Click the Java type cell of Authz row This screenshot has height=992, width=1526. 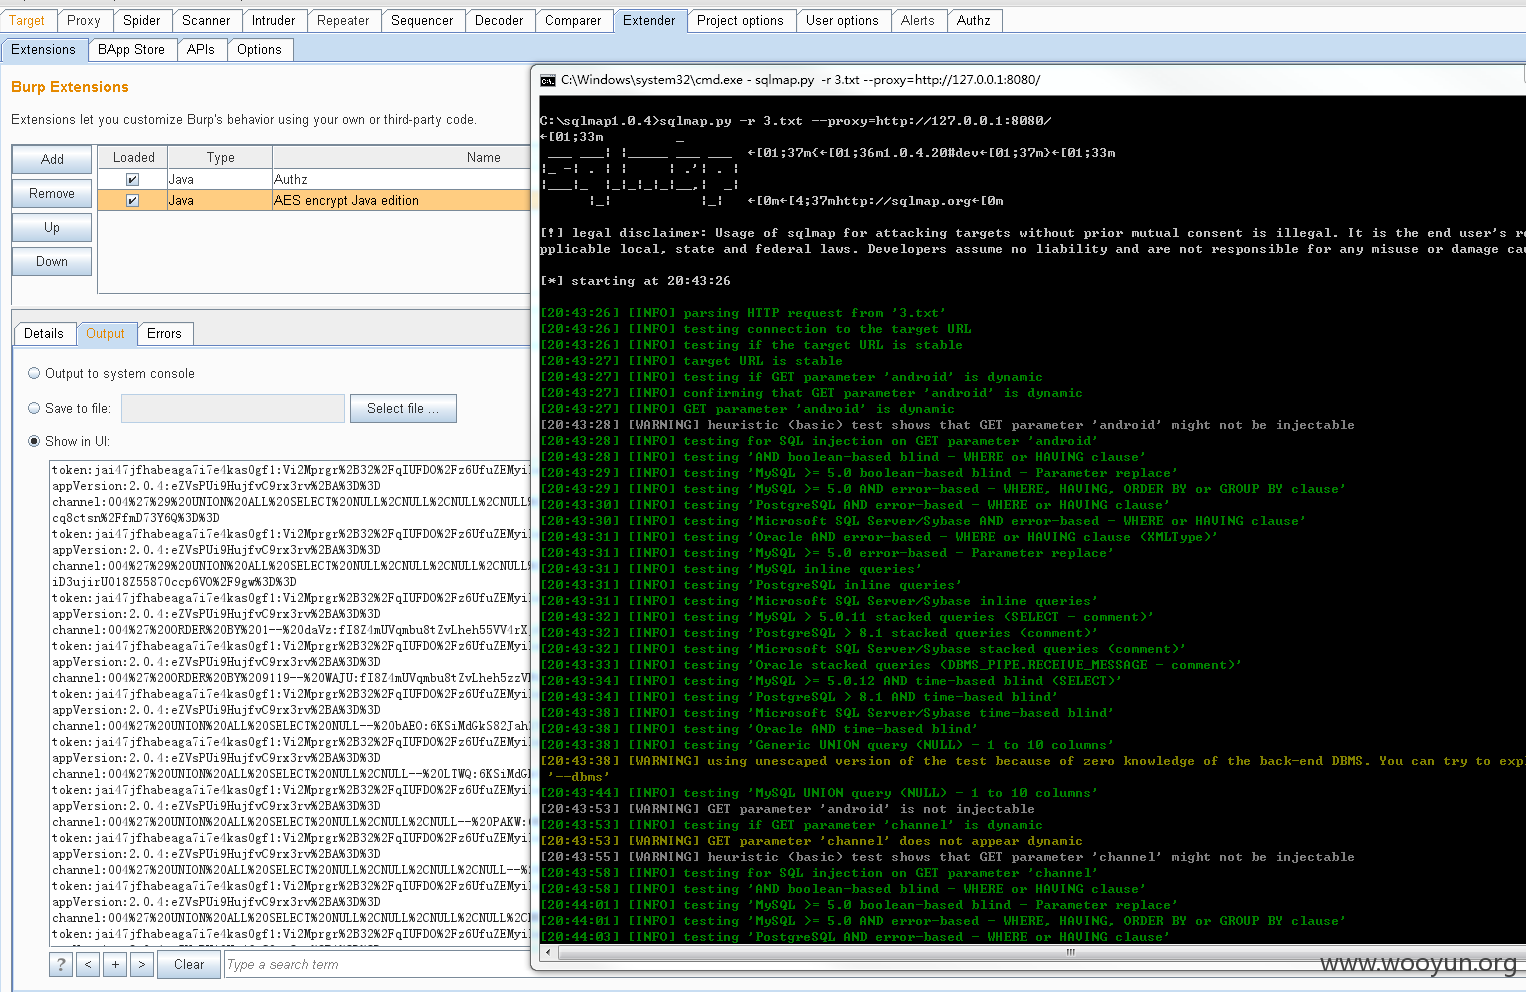220,180
